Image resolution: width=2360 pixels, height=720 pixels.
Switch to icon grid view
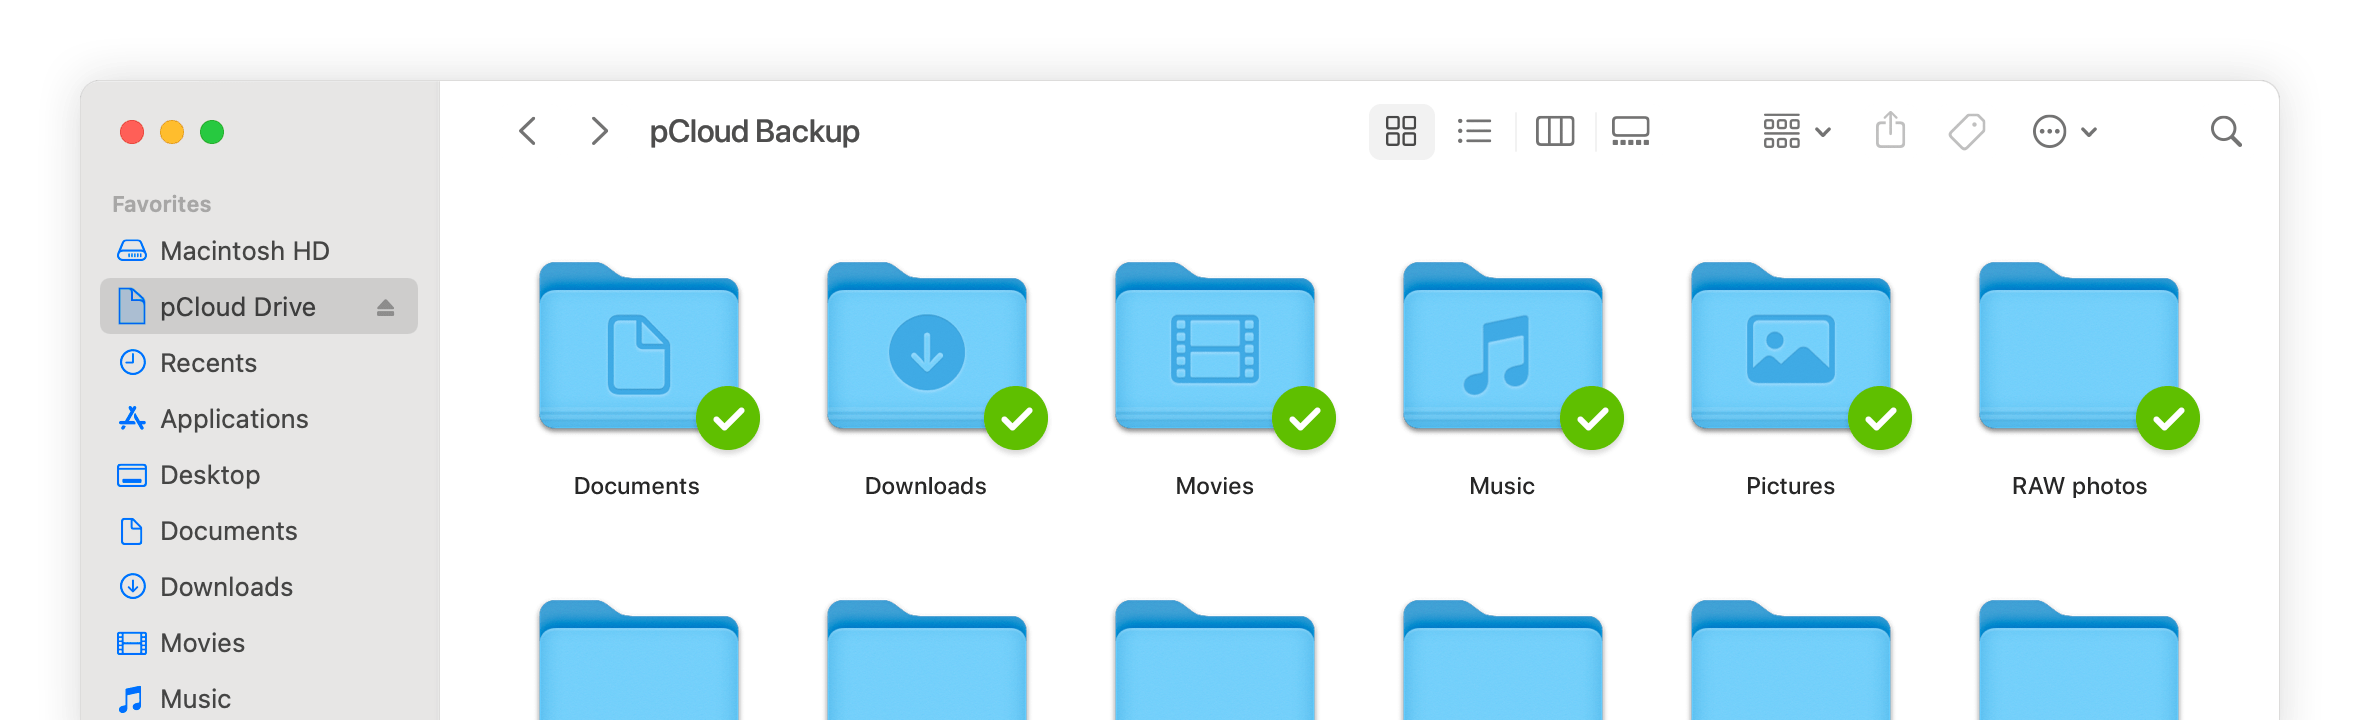tap(1400, 131)
